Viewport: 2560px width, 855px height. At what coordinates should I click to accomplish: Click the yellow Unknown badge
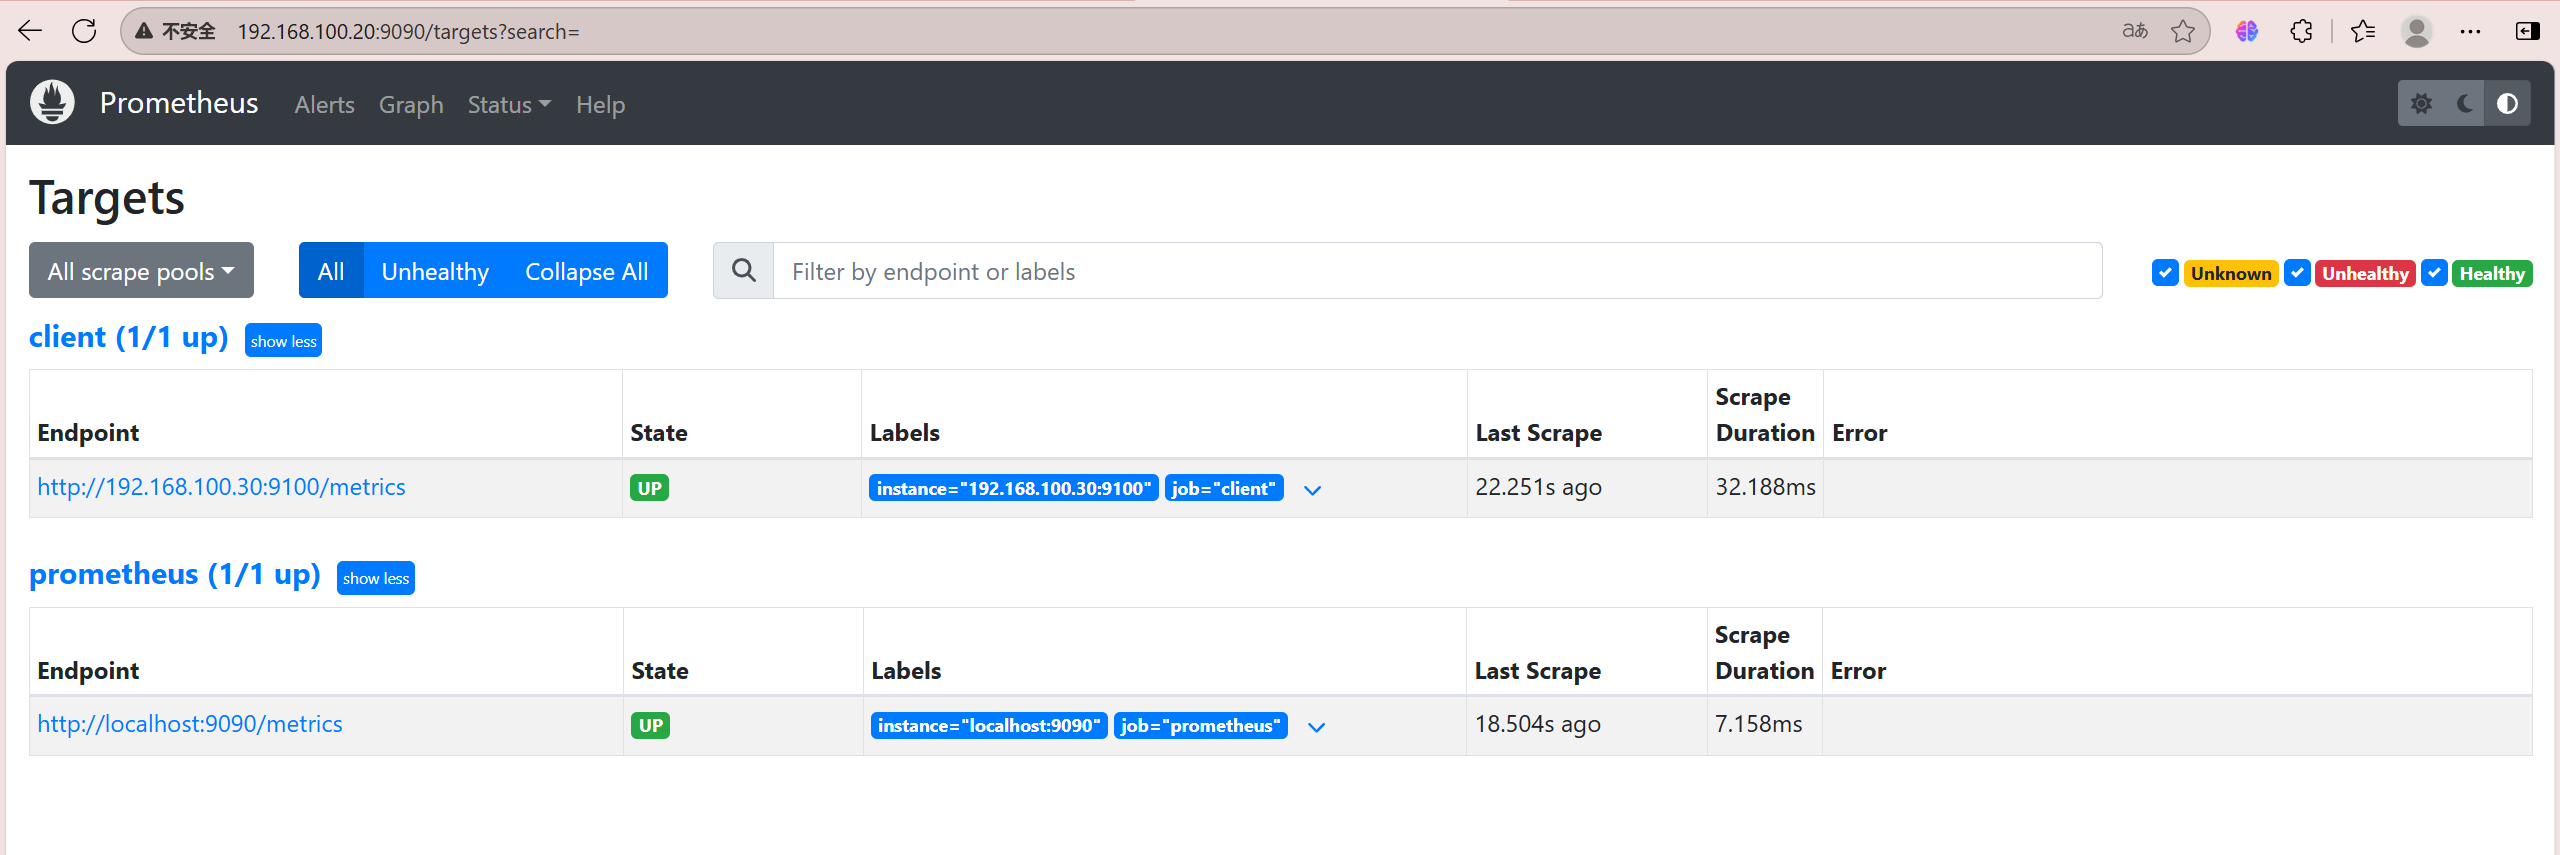pos(2231,273)
